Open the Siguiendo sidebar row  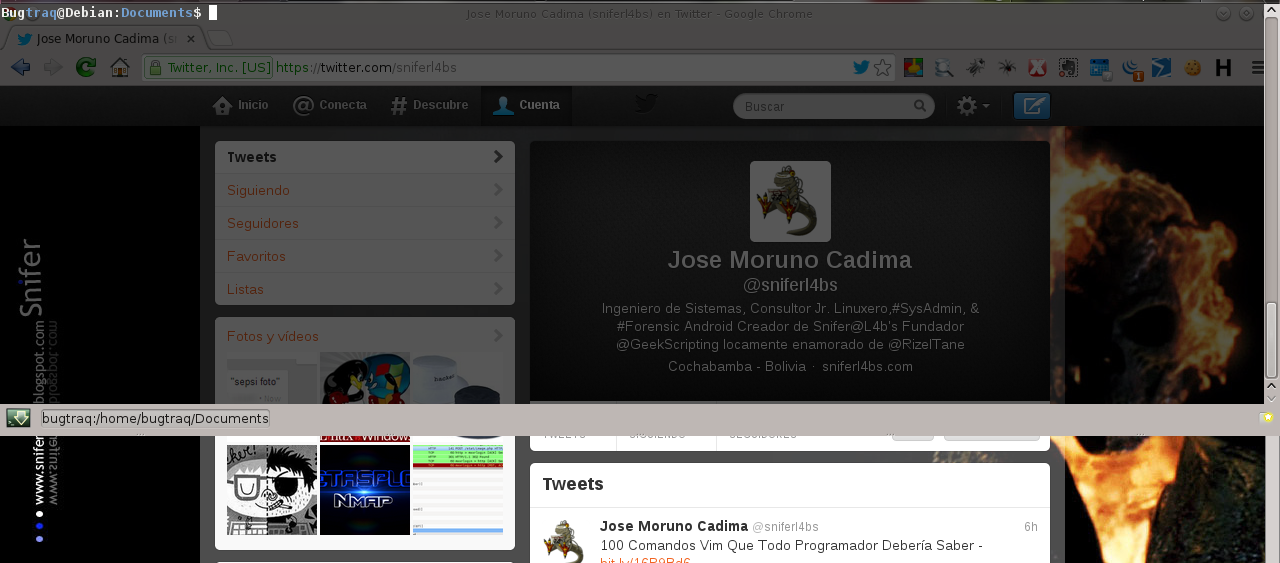[x=365, y=190]
